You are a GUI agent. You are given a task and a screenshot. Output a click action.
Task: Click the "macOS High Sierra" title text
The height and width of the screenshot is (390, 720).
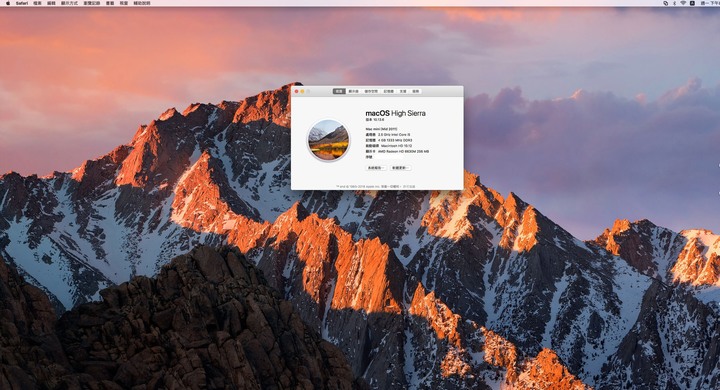(x=395, y=113)
